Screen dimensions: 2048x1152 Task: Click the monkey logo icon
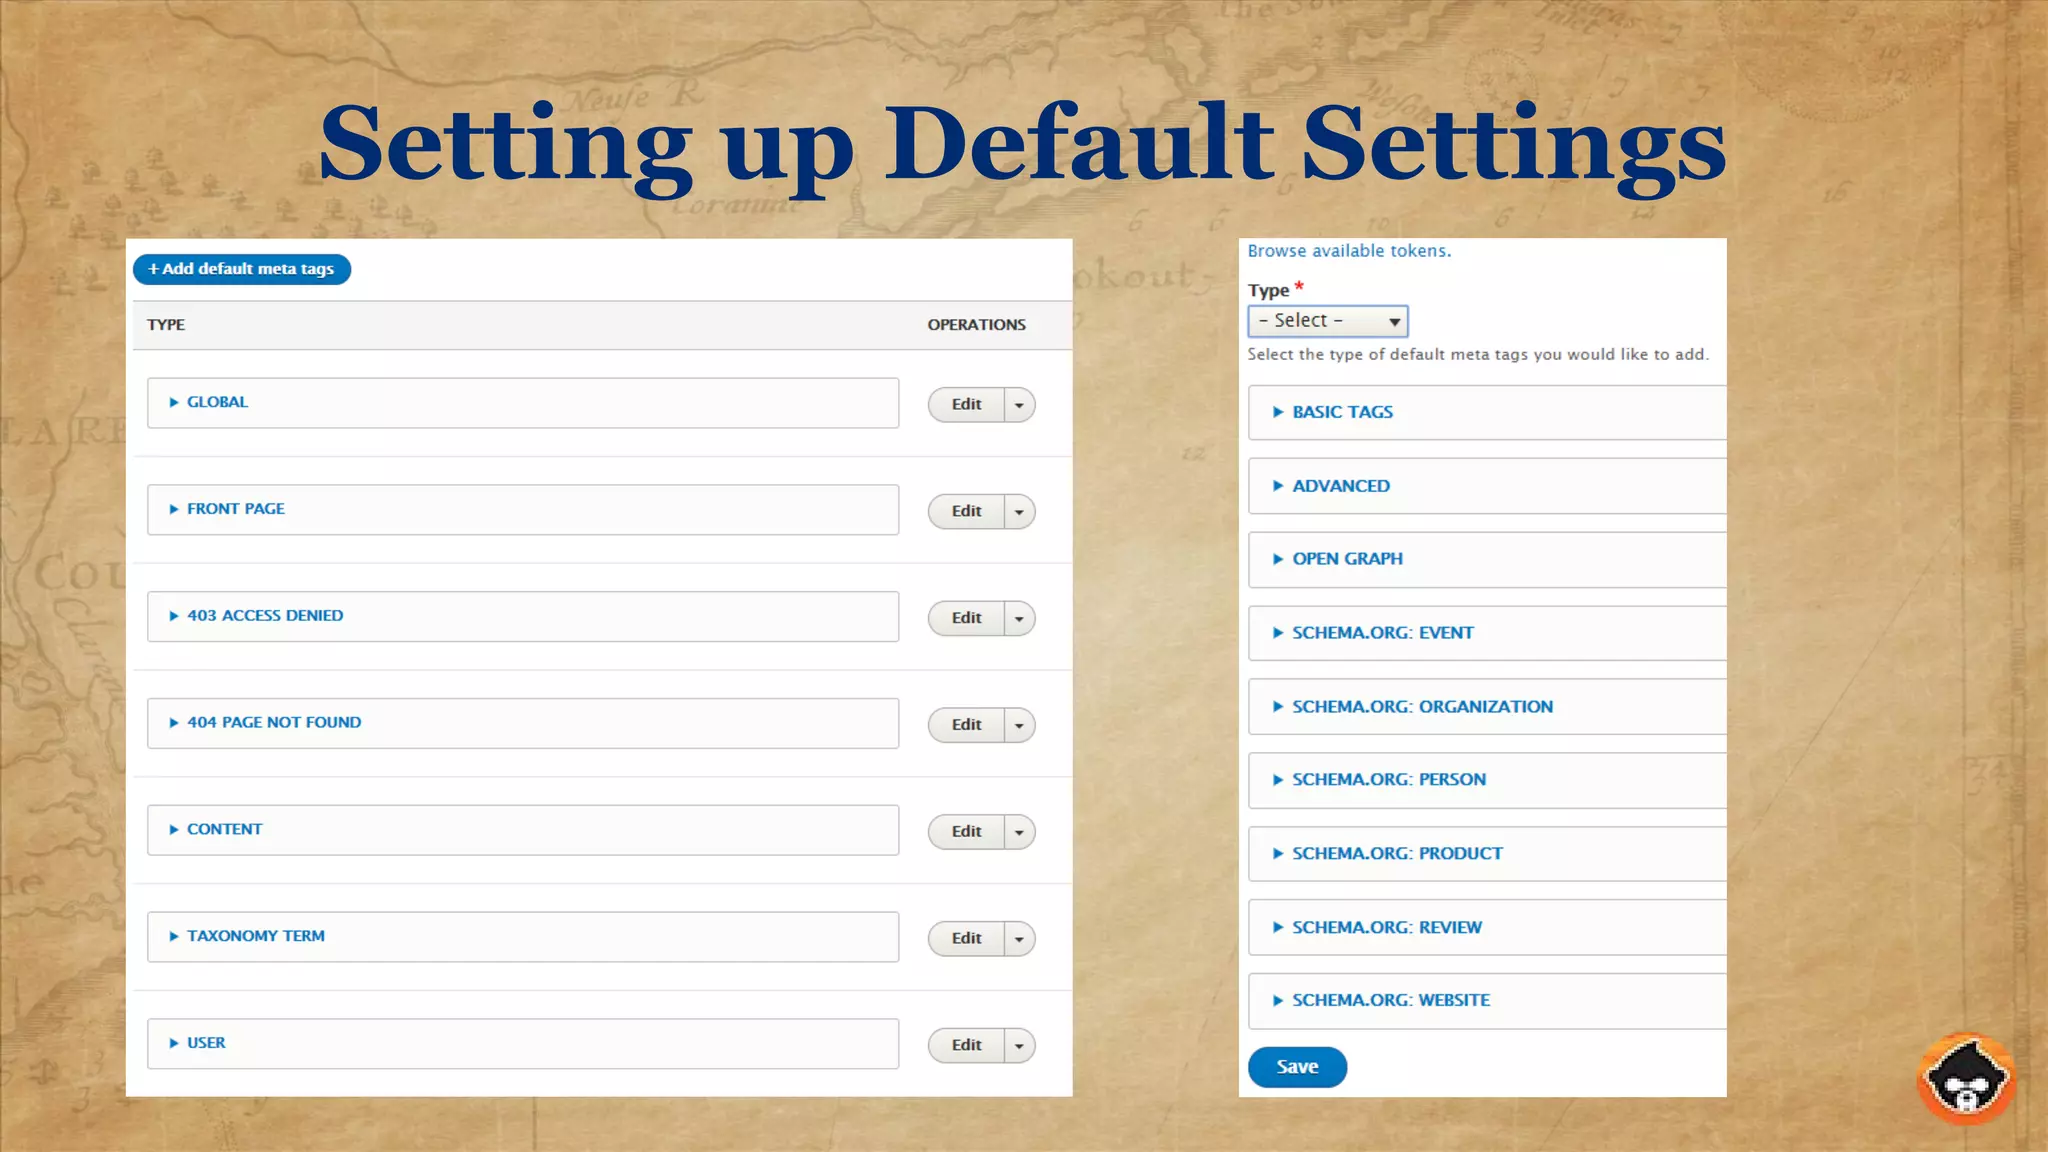pyautogui.click(x=1966, y=1079)
